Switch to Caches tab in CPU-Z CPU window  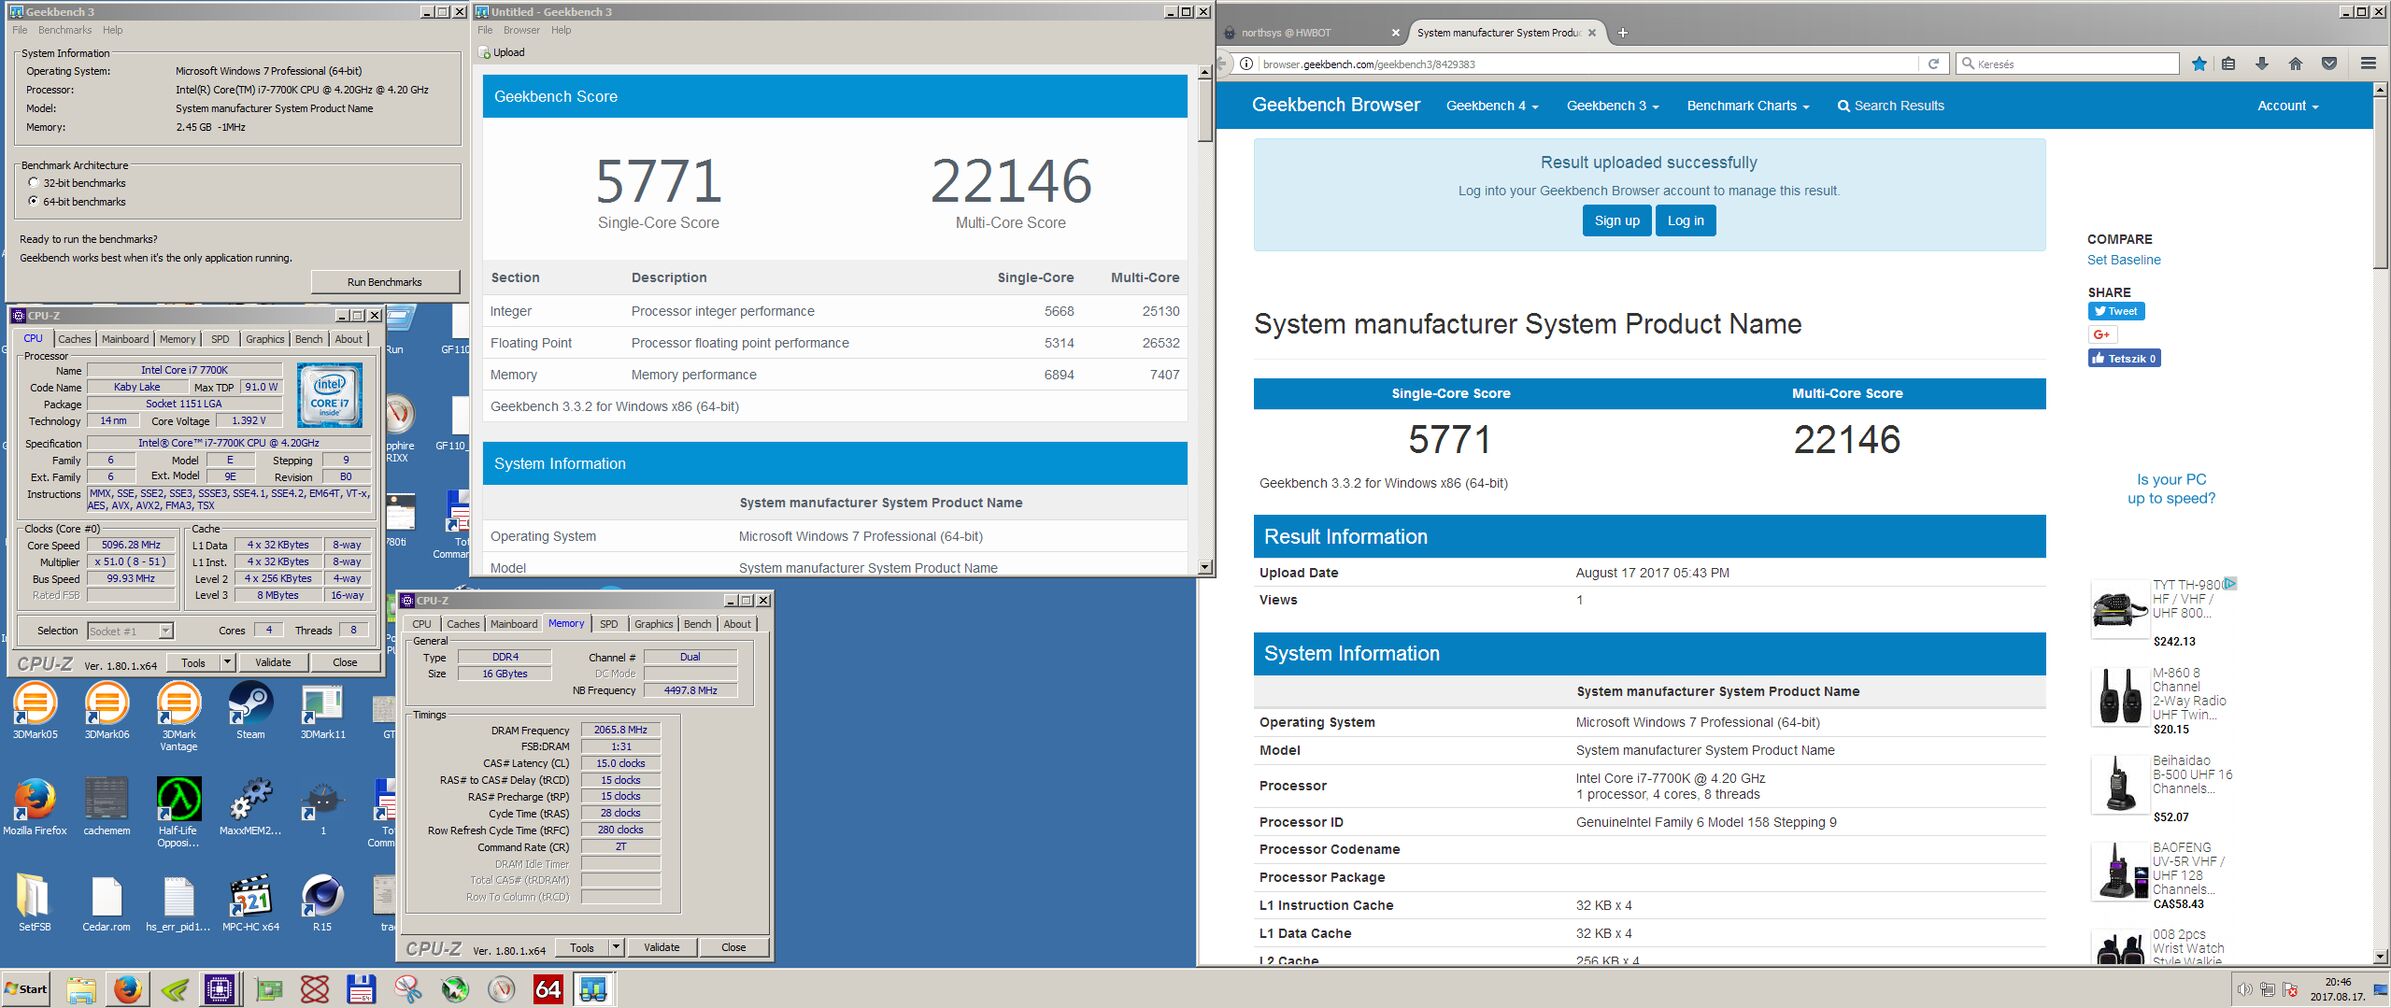(75, 339)
